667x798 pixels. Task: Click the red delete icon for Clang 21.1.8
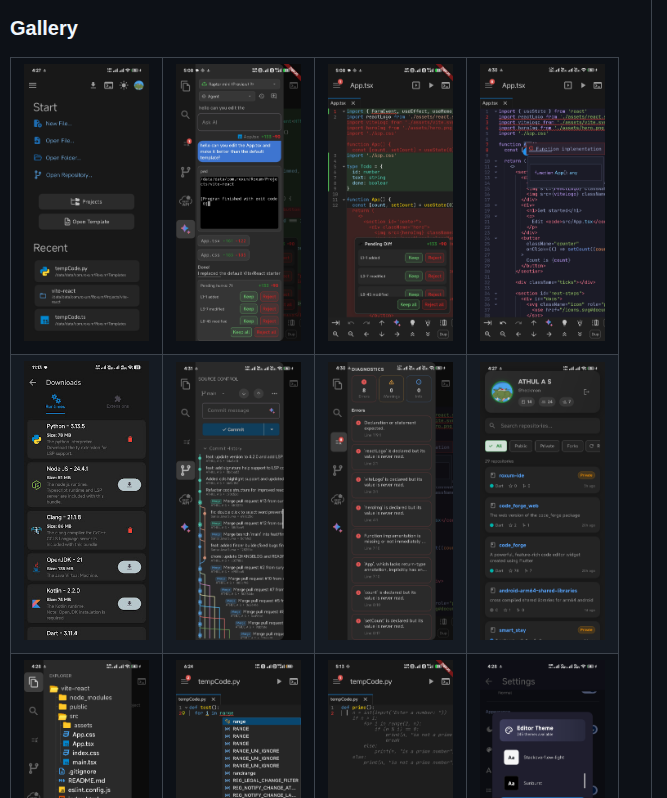point(130,530)
